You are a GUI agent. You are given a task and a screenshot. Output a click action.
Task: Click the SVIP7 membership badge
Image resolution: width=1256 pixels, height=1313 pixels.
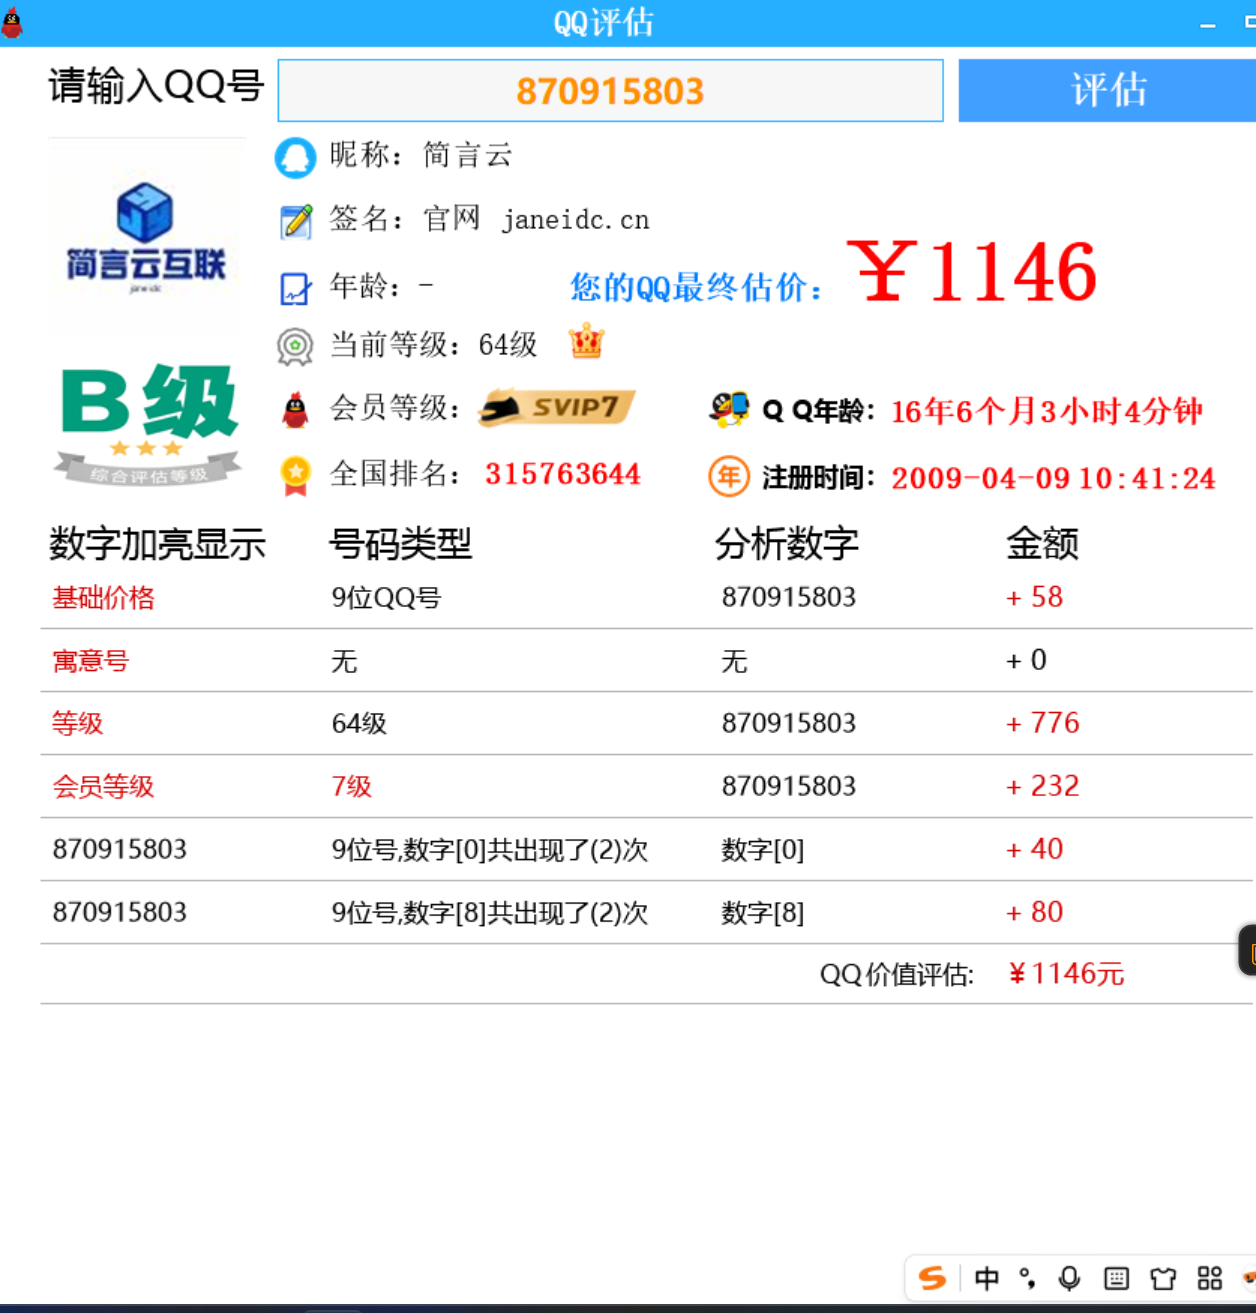(557, 408)
